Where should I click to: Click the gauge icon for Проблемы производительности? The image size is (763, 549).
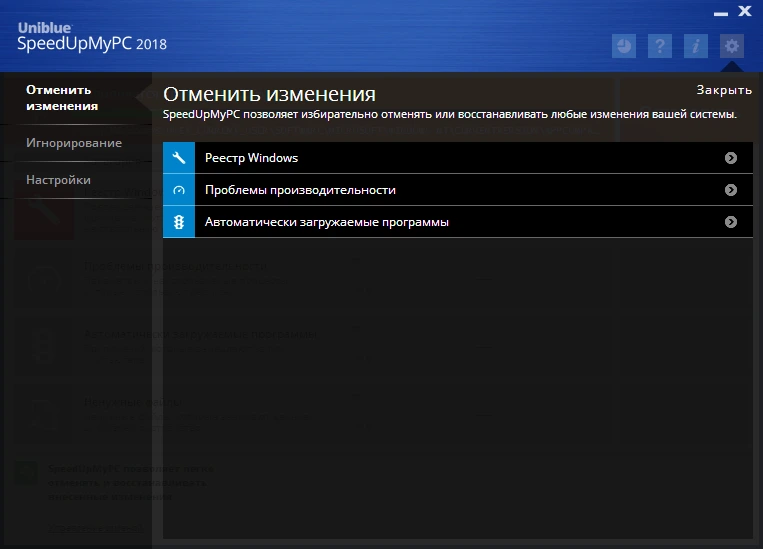[179, 190]
